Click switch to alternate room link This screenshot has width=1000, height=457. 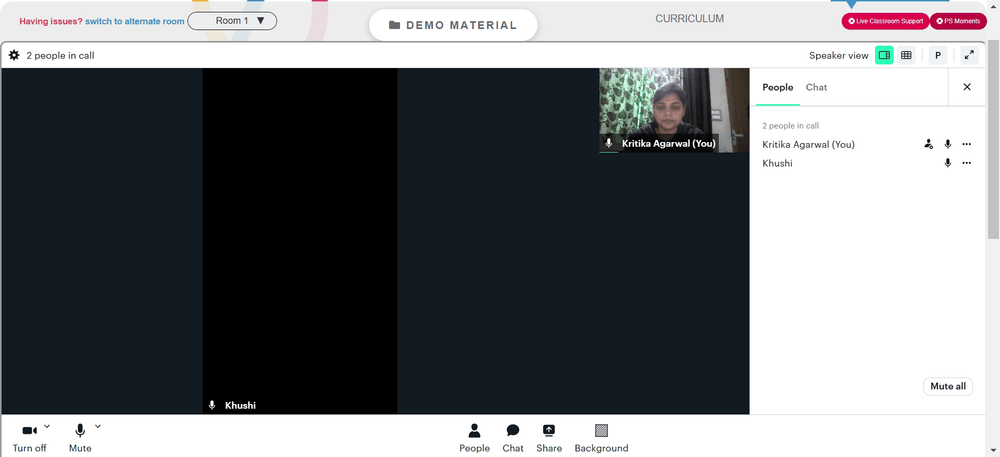pyautogui.click(x=135, y=21)
